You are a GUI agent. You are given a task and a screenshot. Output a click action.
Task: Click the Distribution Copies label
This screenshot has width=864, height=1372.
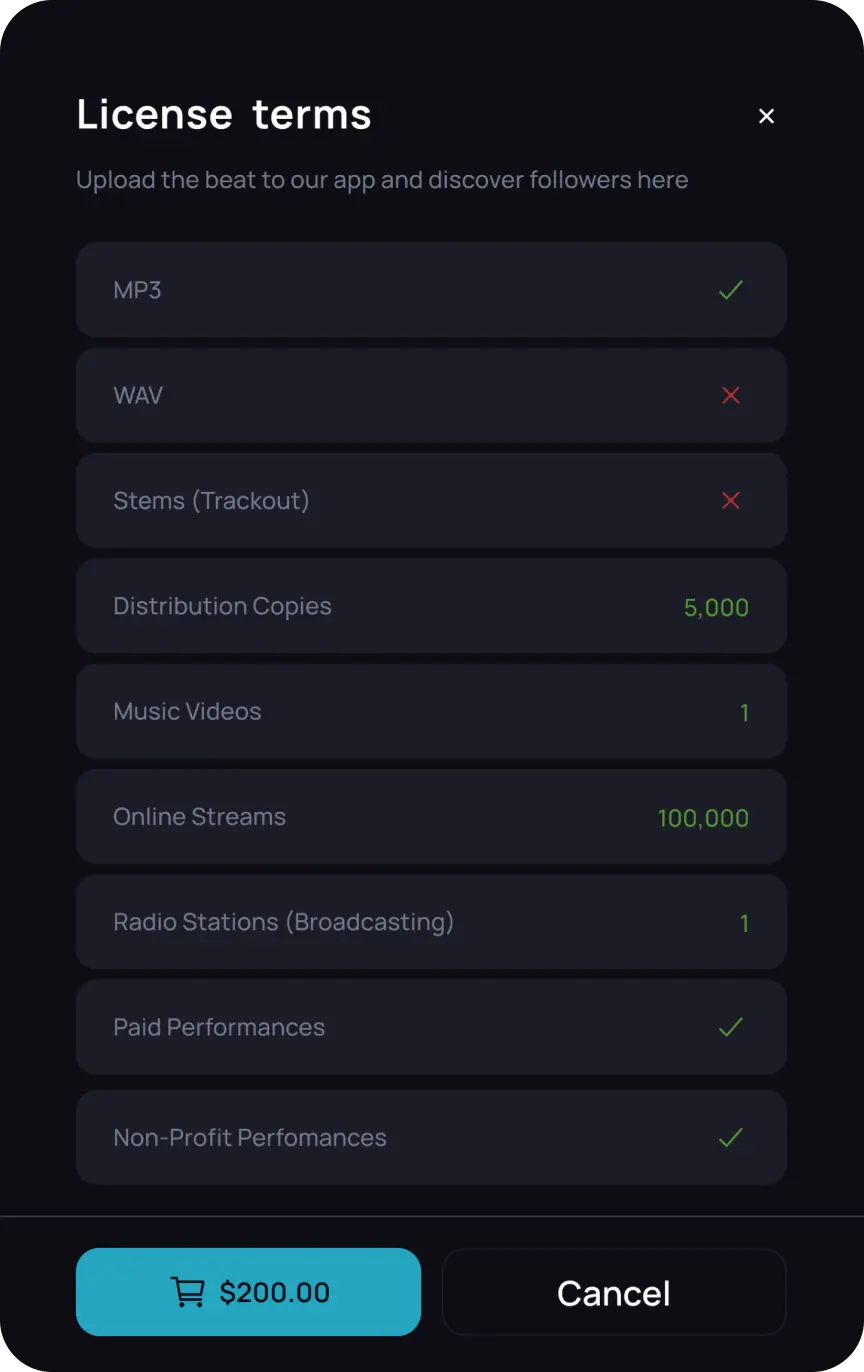[222, 606]
